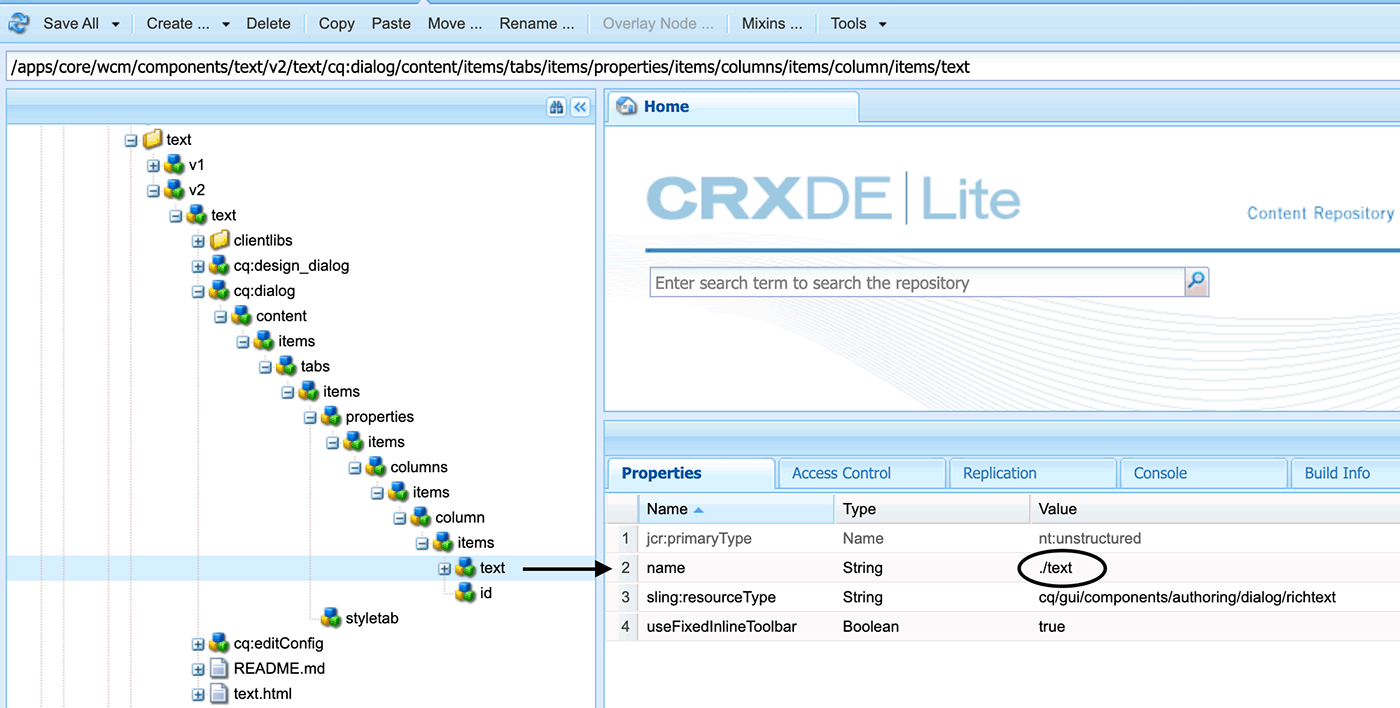Expand the v1 tree node
Viewport: 1400px width, 708px height.
point(153,165)
